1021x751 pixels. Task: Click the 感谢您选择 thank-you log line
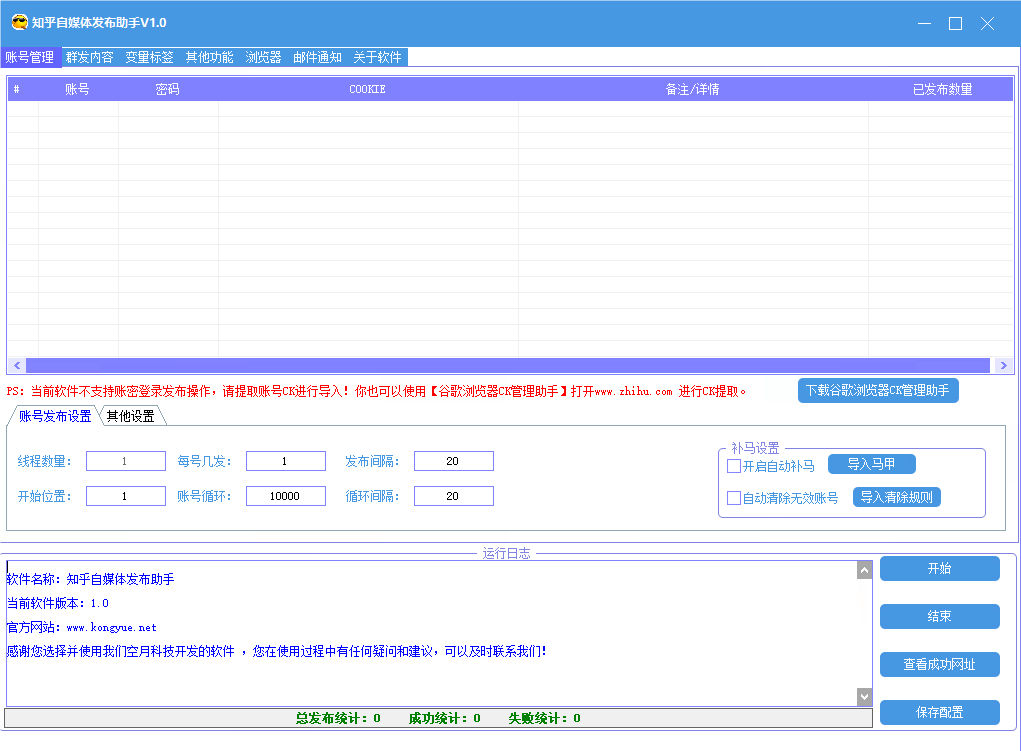pyautogui.click(x=276, y=651)
